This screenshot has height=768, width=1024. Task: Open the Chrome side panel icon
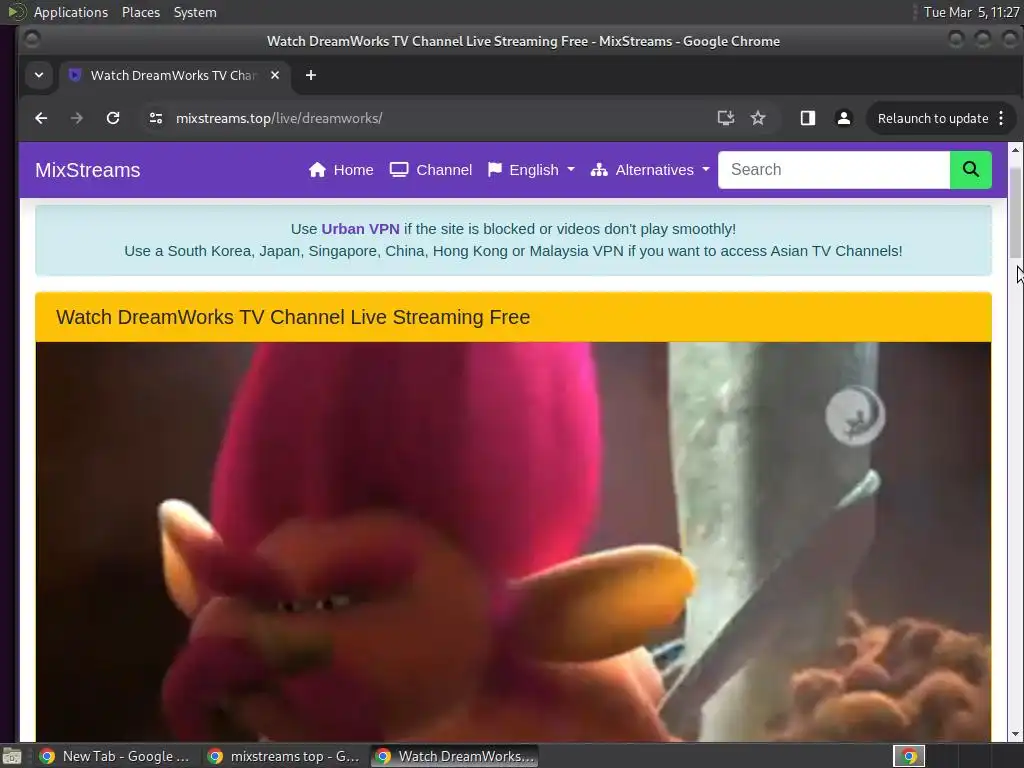pyautogui.click(x=808, y=118)
